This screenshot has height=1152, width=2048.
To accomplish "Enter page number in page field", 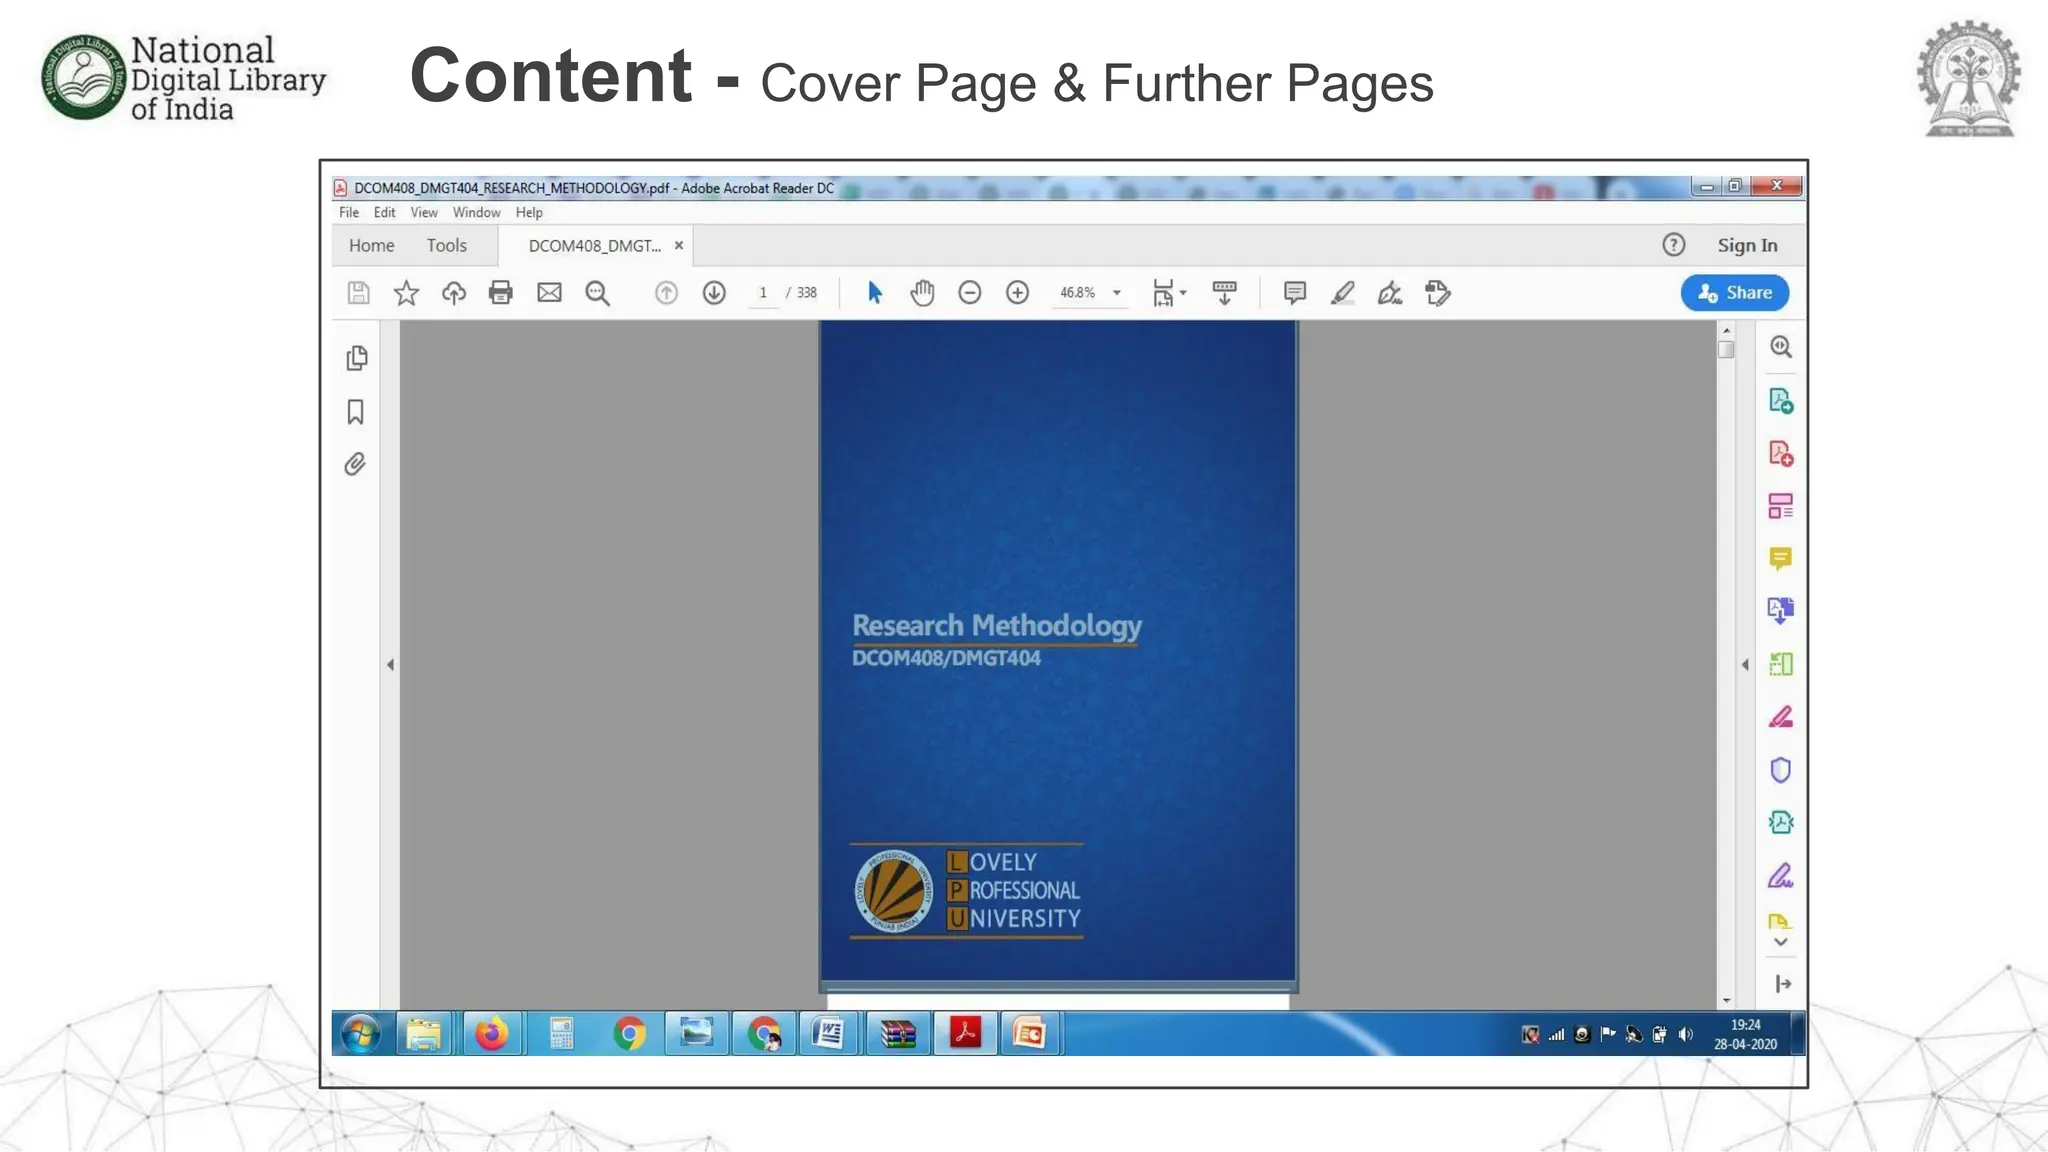I will (x=763, y=293).
